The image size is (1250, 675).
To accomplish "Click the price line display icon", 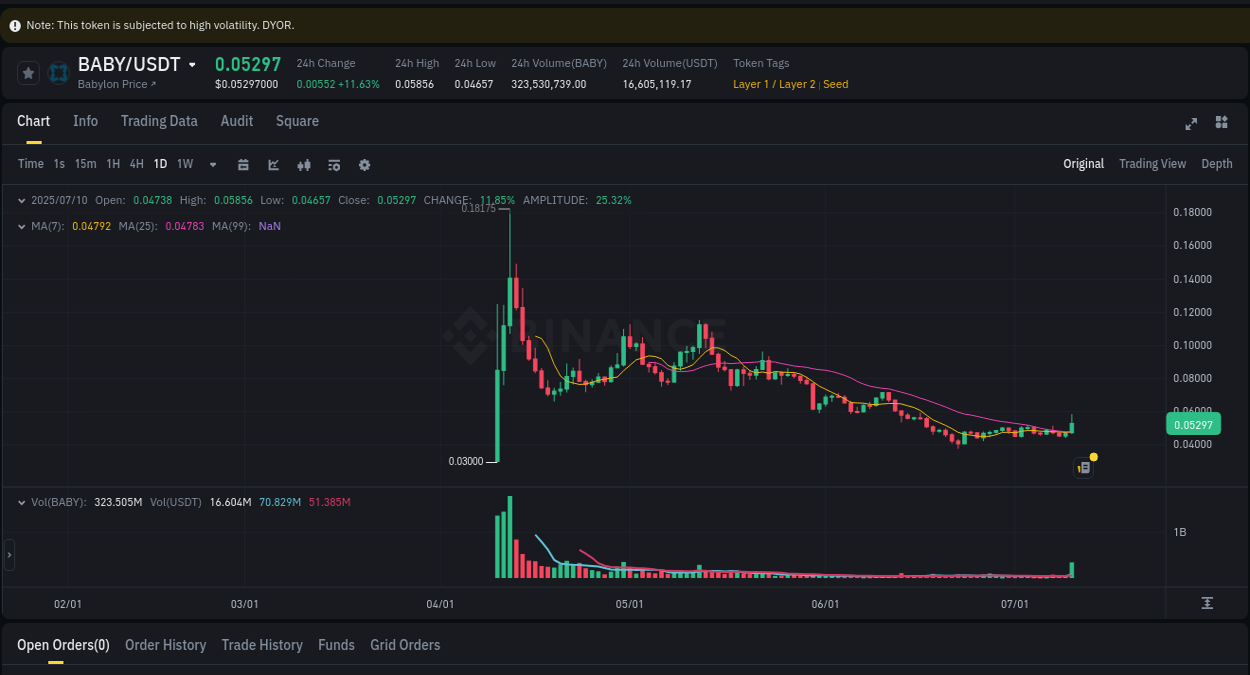I will click(334, 164).
